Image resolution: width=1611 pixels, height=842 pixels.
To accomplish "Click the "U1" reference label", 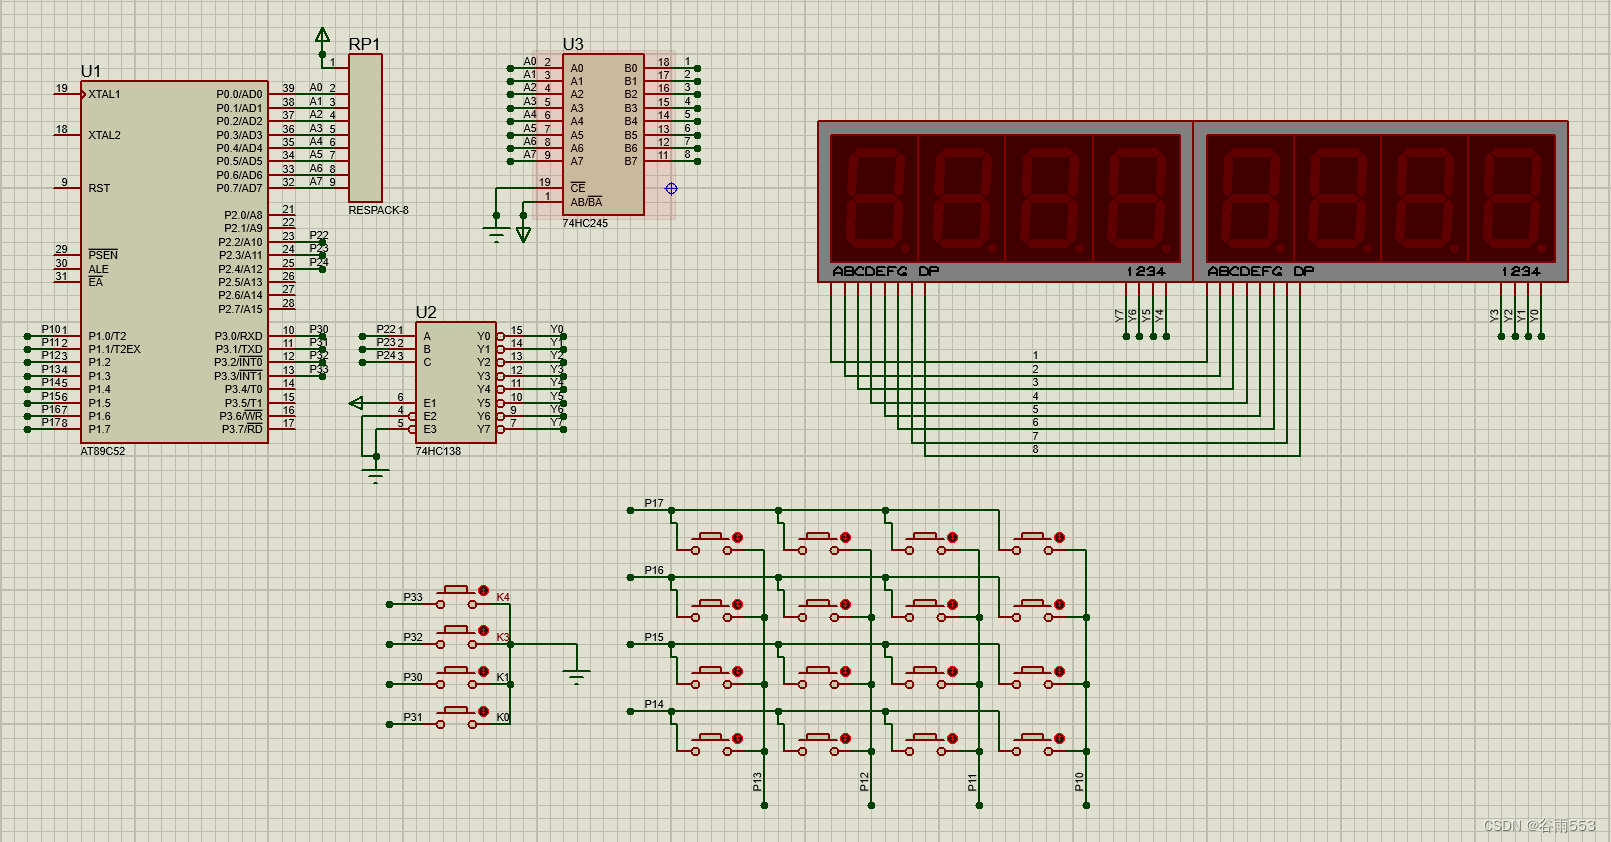I will (91, 71).
